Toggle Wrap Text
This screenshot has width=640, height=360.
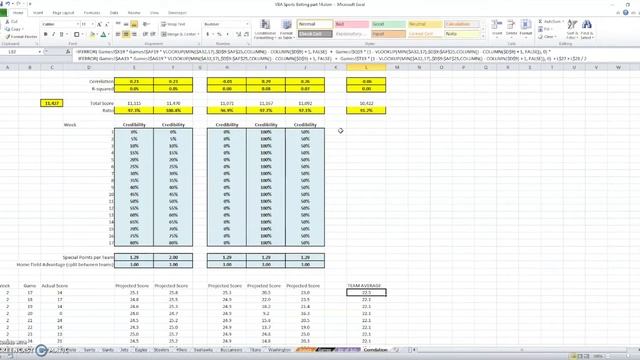point(173,24)
